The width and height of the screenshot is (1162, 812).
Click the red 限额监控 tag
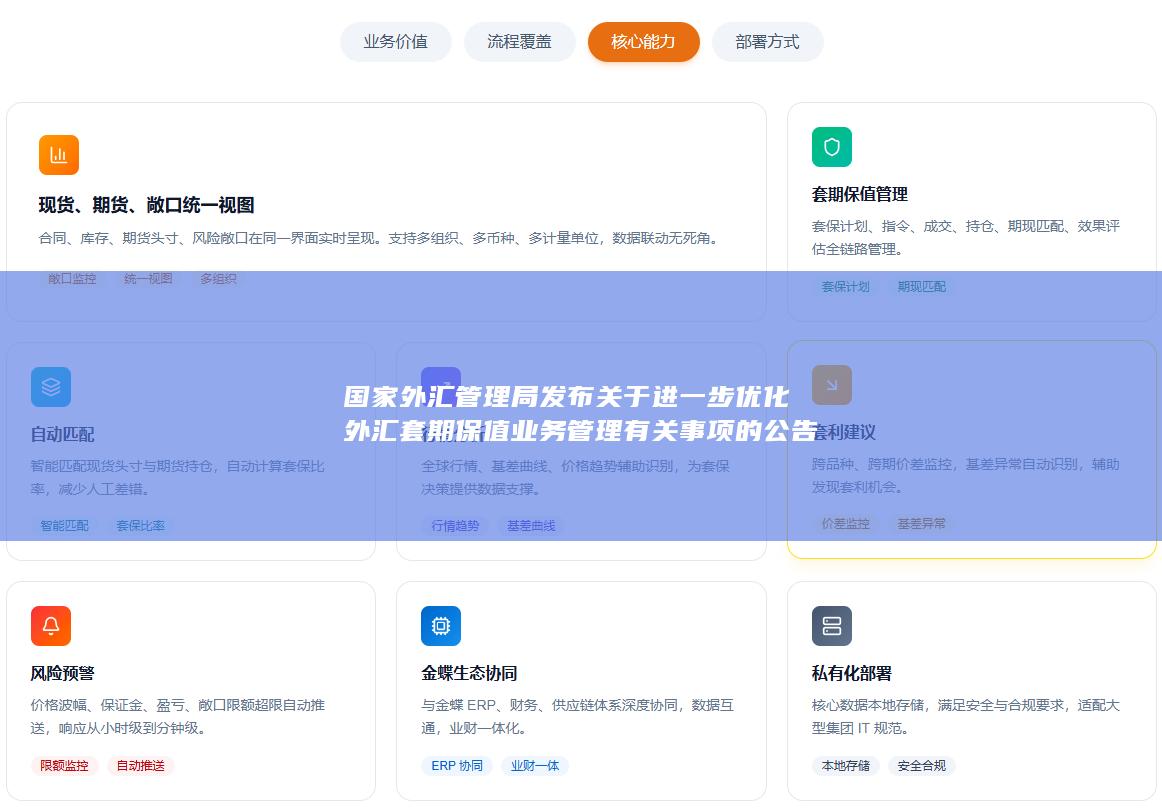coord(64,766)
